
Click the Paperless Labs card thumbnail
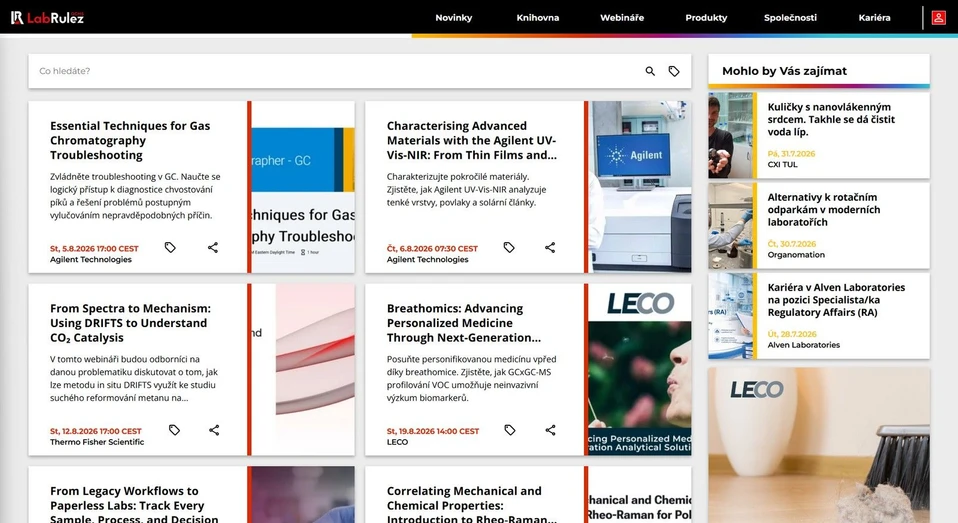(303, 495)
